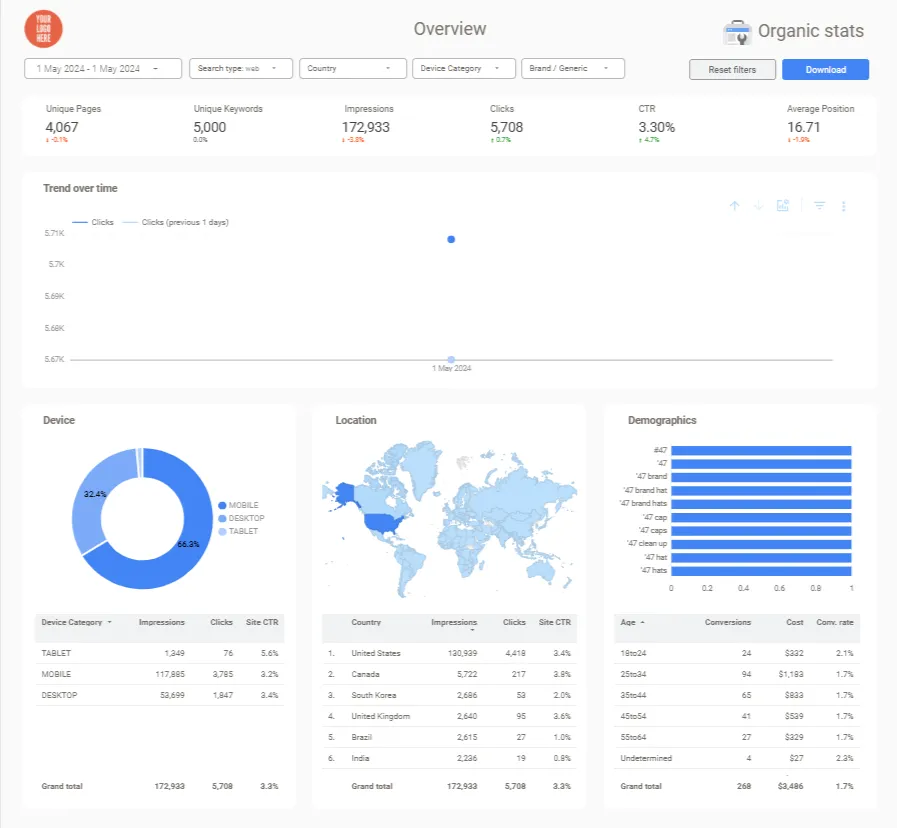The width and height of the screenshot is (897, 828).
Task: Click the blue Download button
Action: point(825,70)
